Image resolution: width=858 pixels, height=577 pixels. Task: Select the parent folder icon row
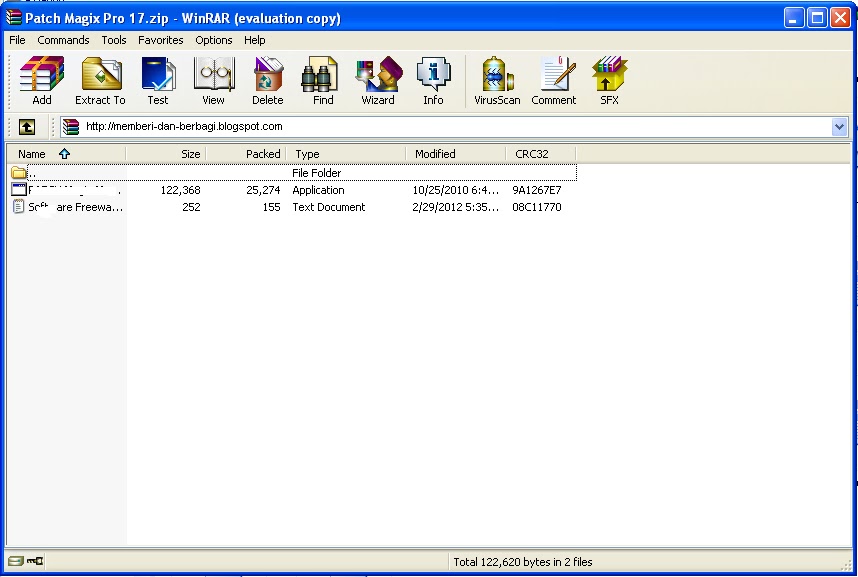pos(19,173)
